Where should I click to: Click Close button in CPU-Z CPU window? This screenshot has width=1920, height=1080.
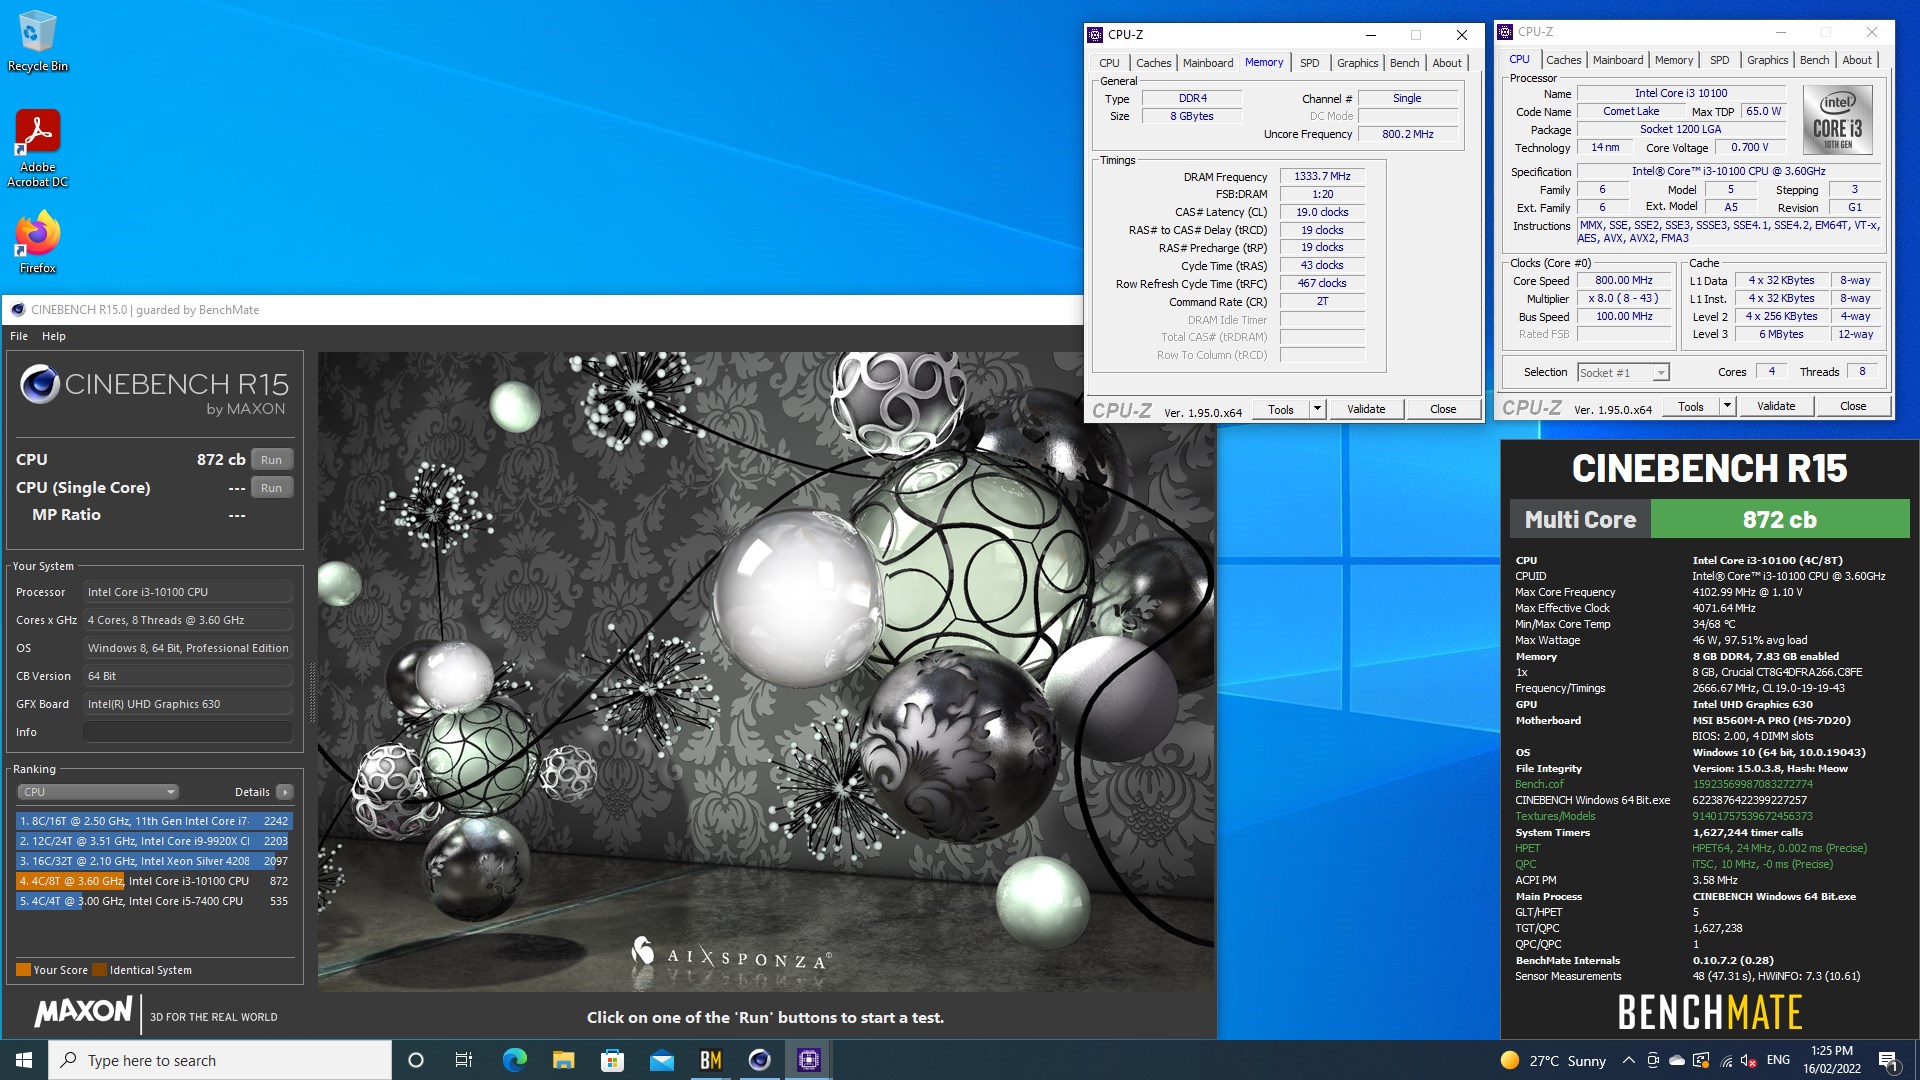(x=1853, y=406)
